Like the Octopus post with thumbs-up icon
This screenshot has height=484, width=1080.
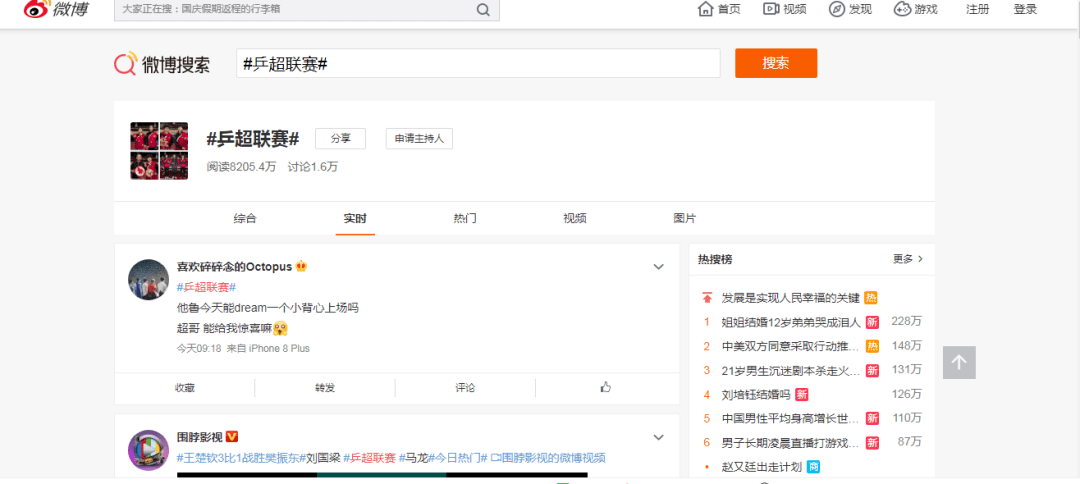point(606,387)
